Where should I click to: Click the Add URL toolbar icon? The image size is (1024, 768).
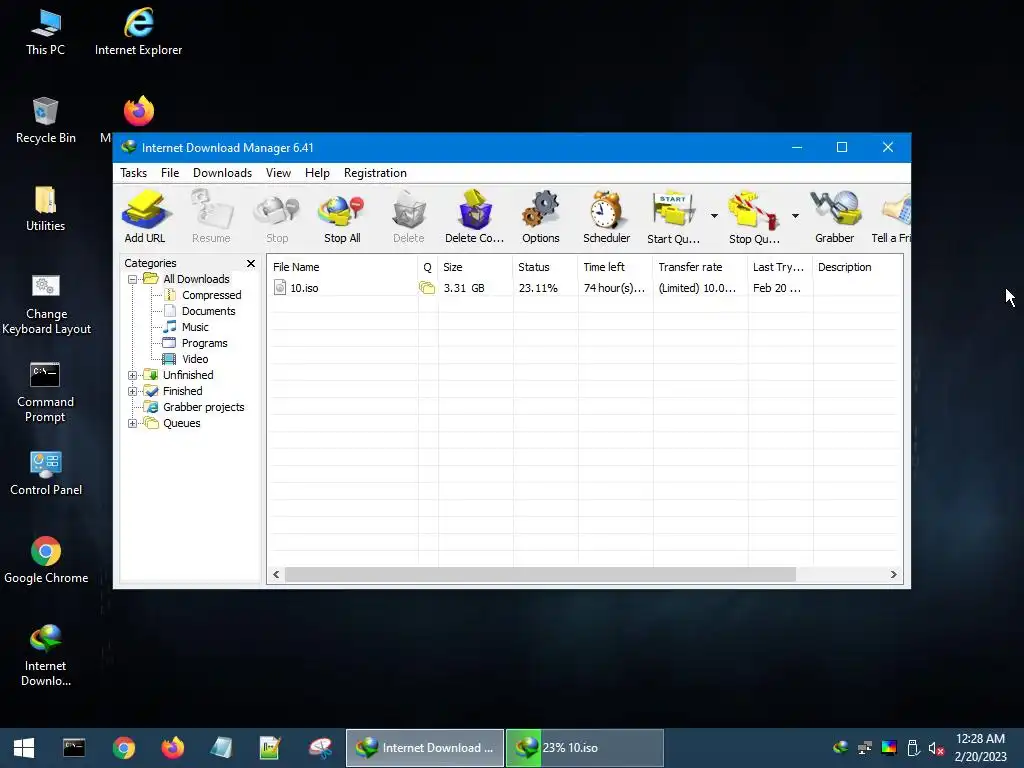pyautogui.click(x=145, y=217)
